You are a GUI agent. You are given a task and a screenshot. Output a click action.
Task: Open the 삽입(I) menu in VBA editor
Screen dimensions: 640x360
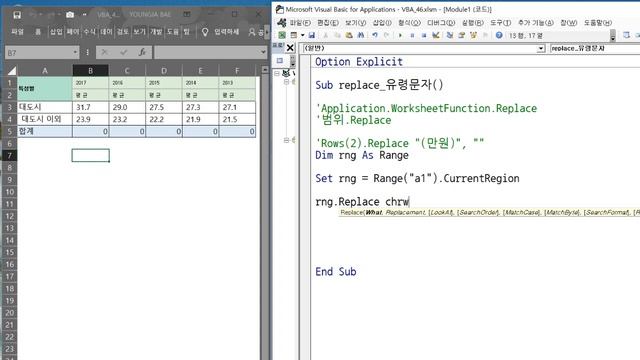pos(382,23)
